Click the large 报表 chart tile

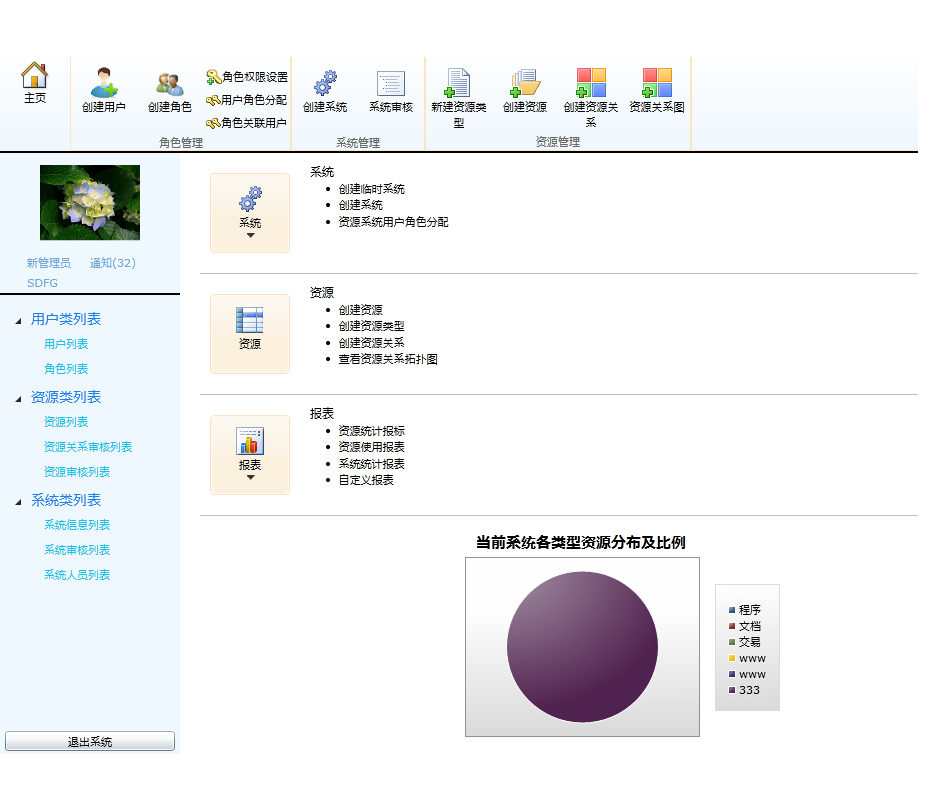point(250,454)
